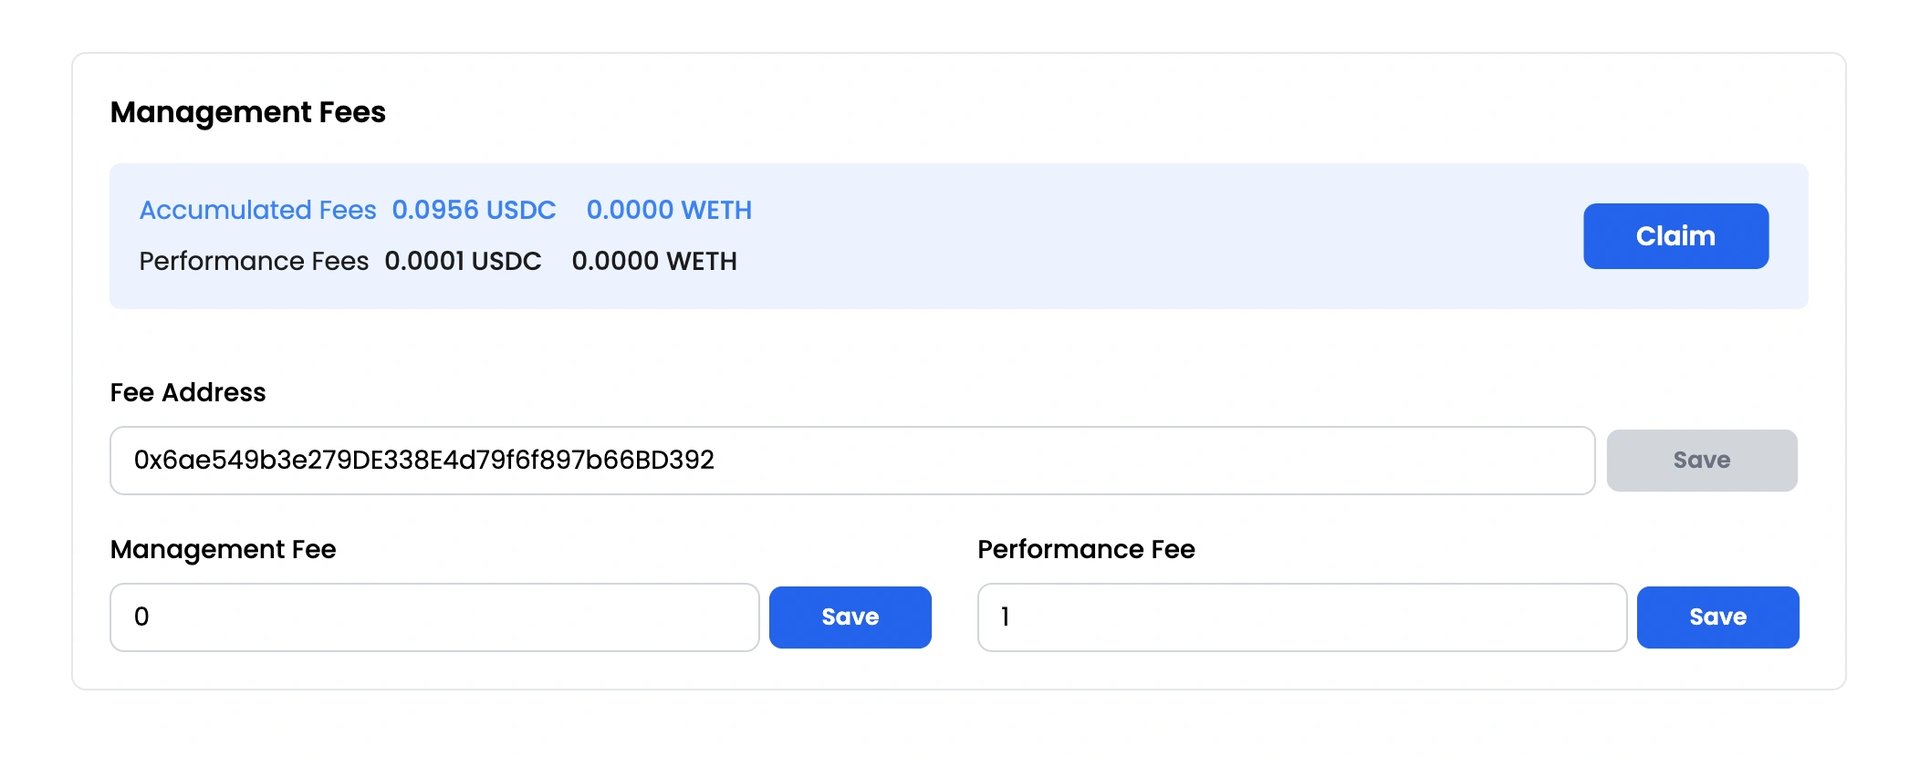The height and width of the screenshot is (757, 1920).
Task: Click the Accumulated Fees label
Action: pyautogui.click(x=257, y=210)
